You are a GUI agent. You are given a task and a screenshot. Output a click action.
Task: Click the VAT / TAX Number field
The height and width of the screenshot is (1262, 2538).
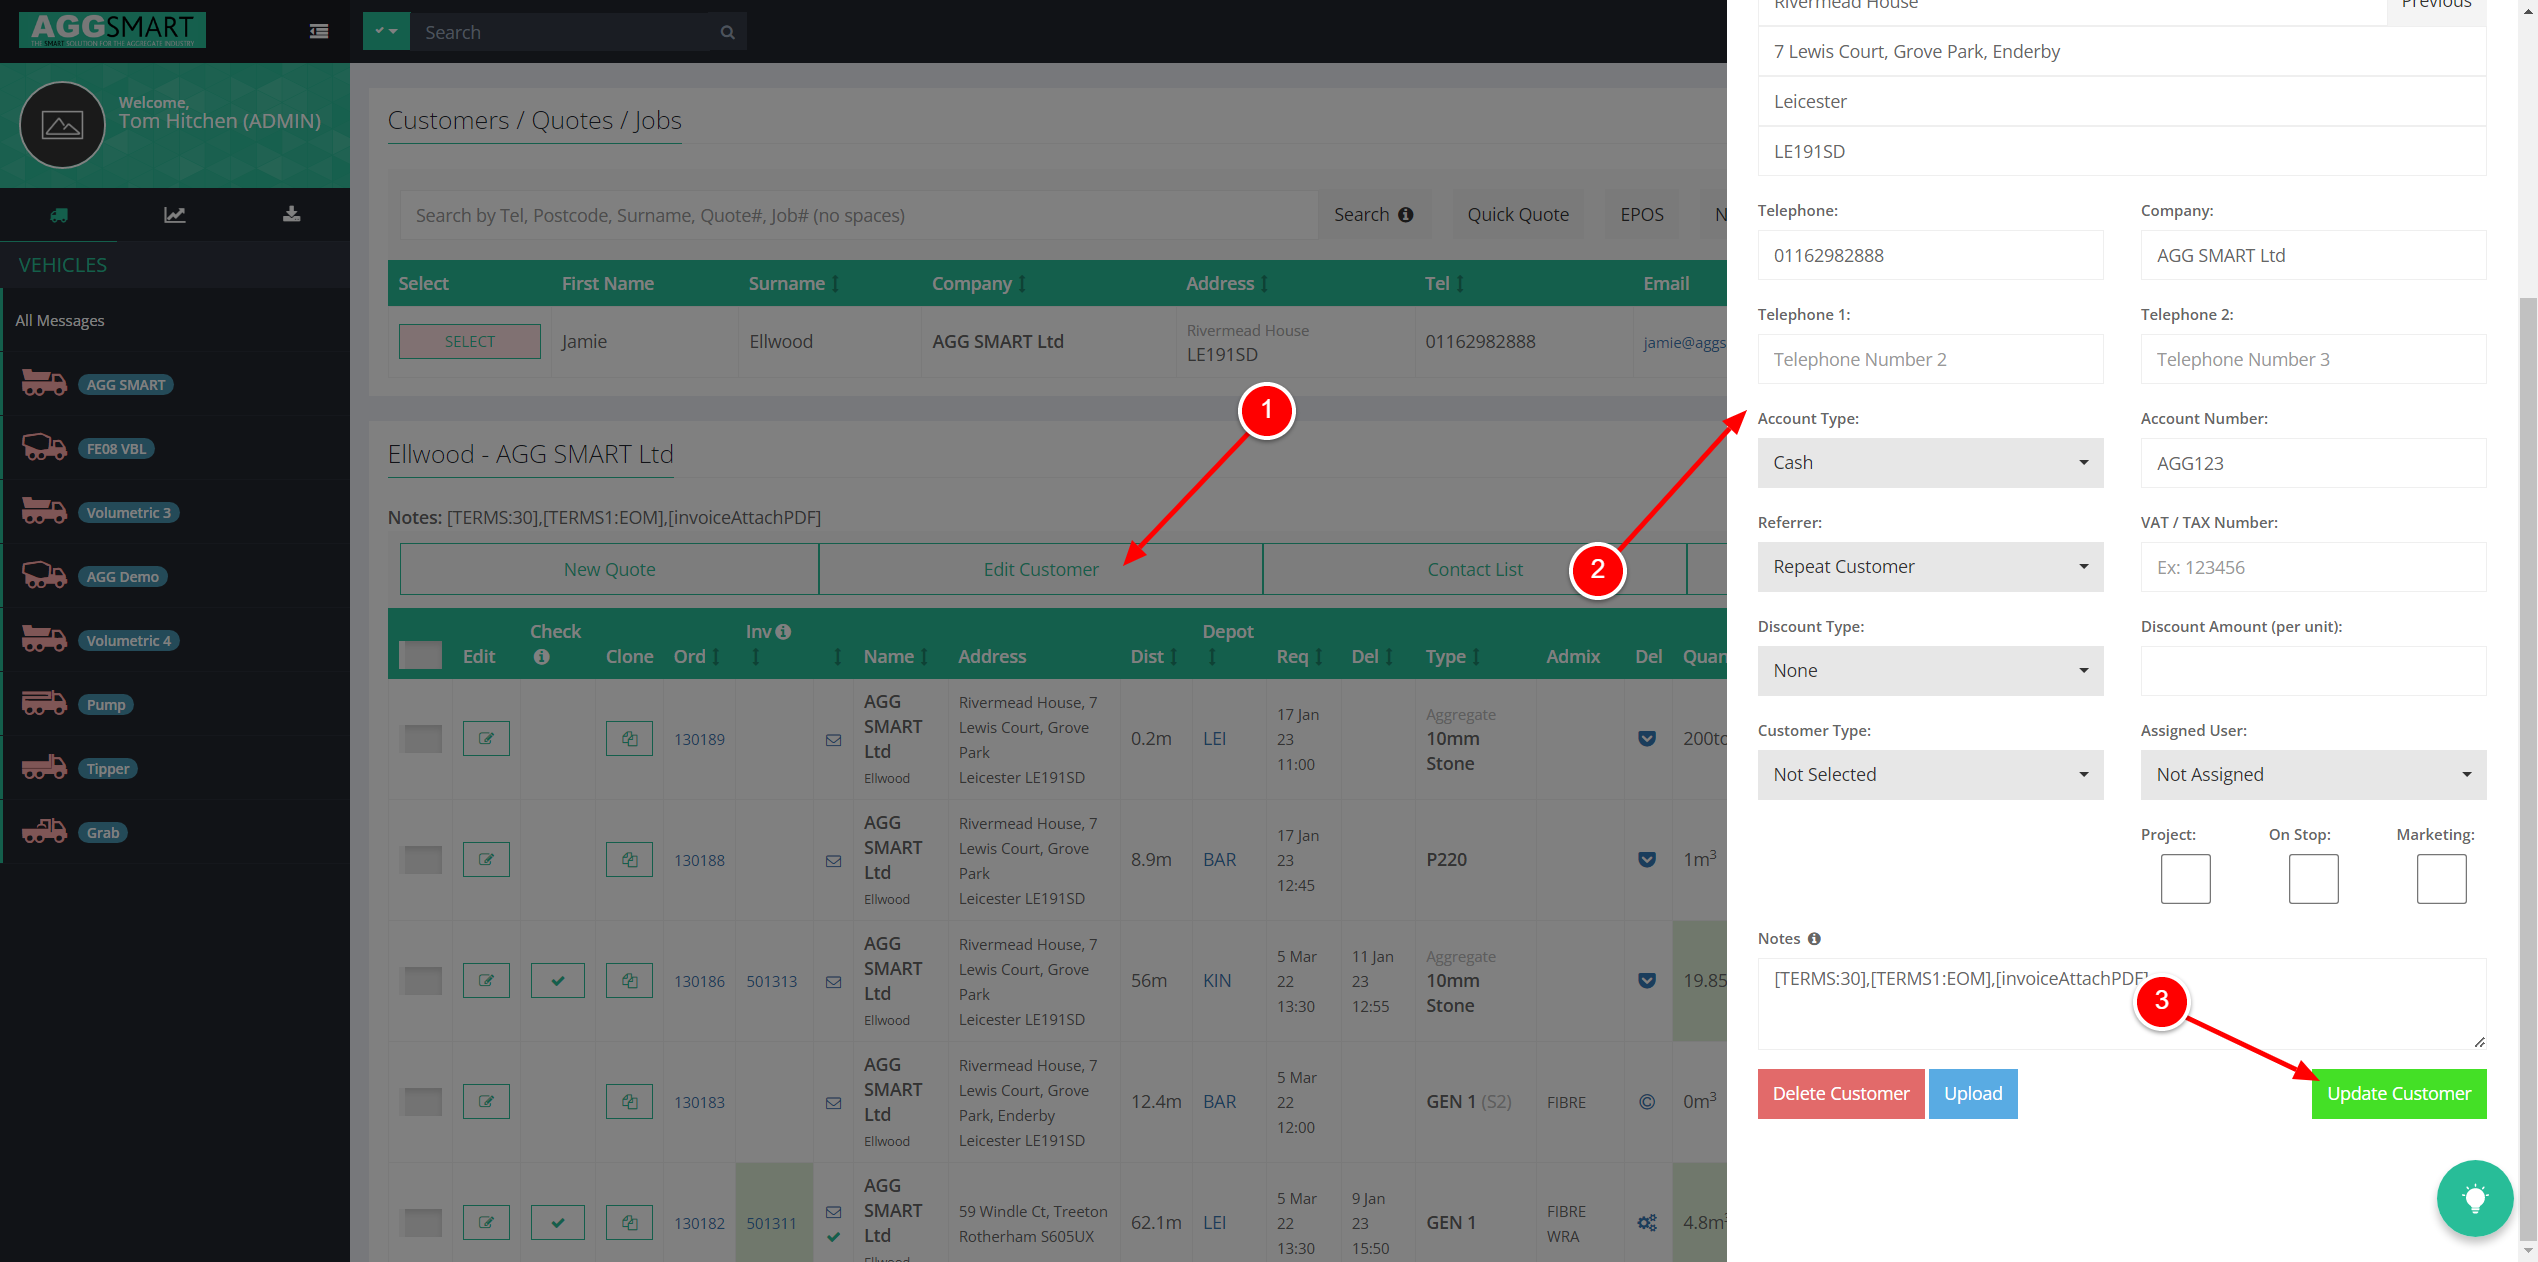[x=2313, y=567]
